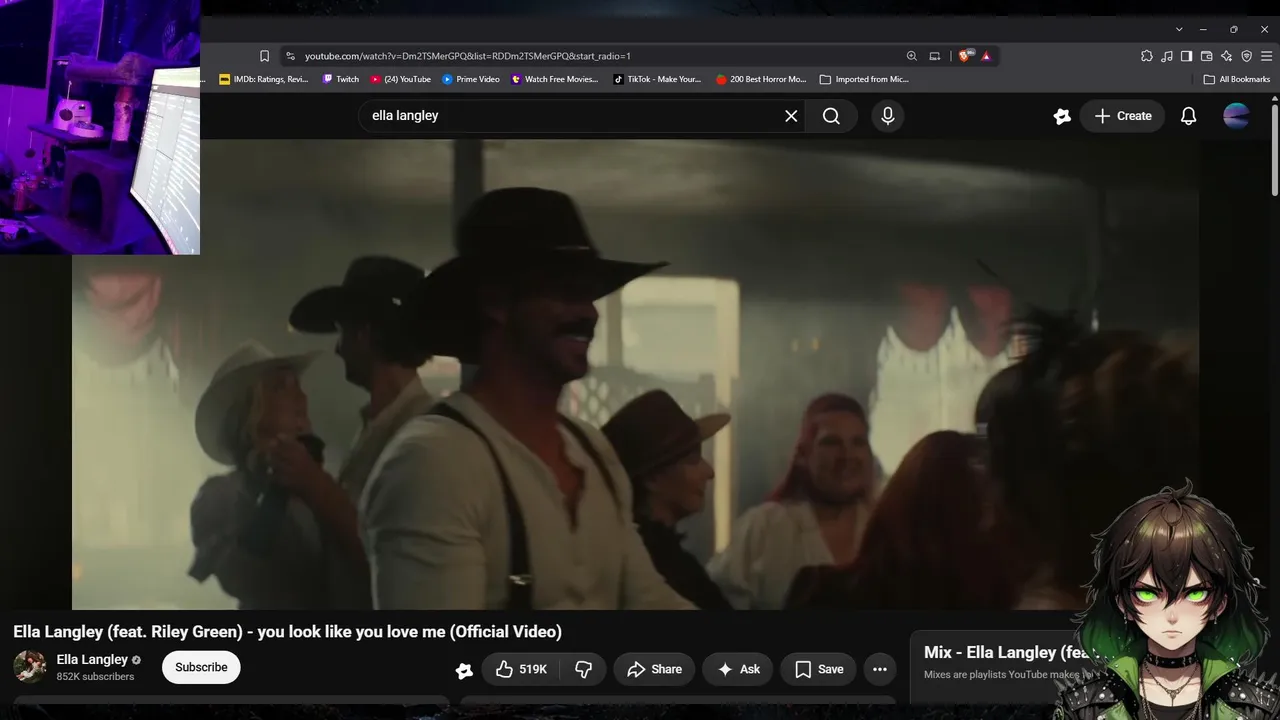
Task: Share the video
Action: click(654, 669)
